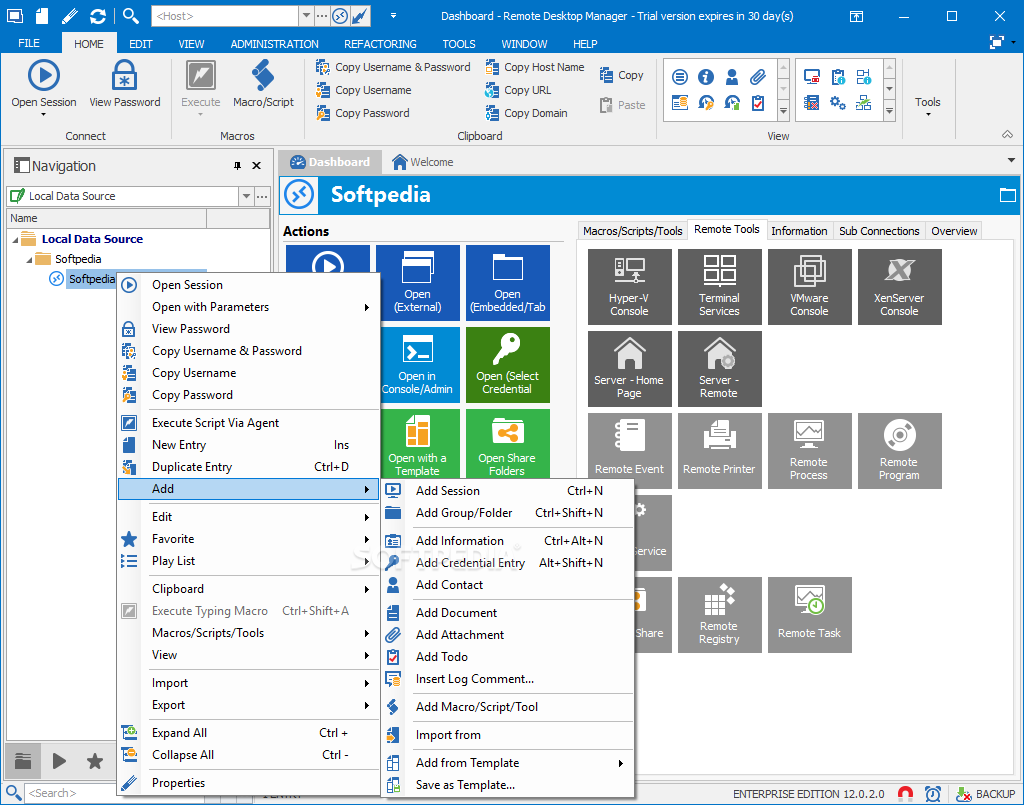Open the Remote Process tile
This screenshot has height=805, width=1024.
(x=810, y=450)
